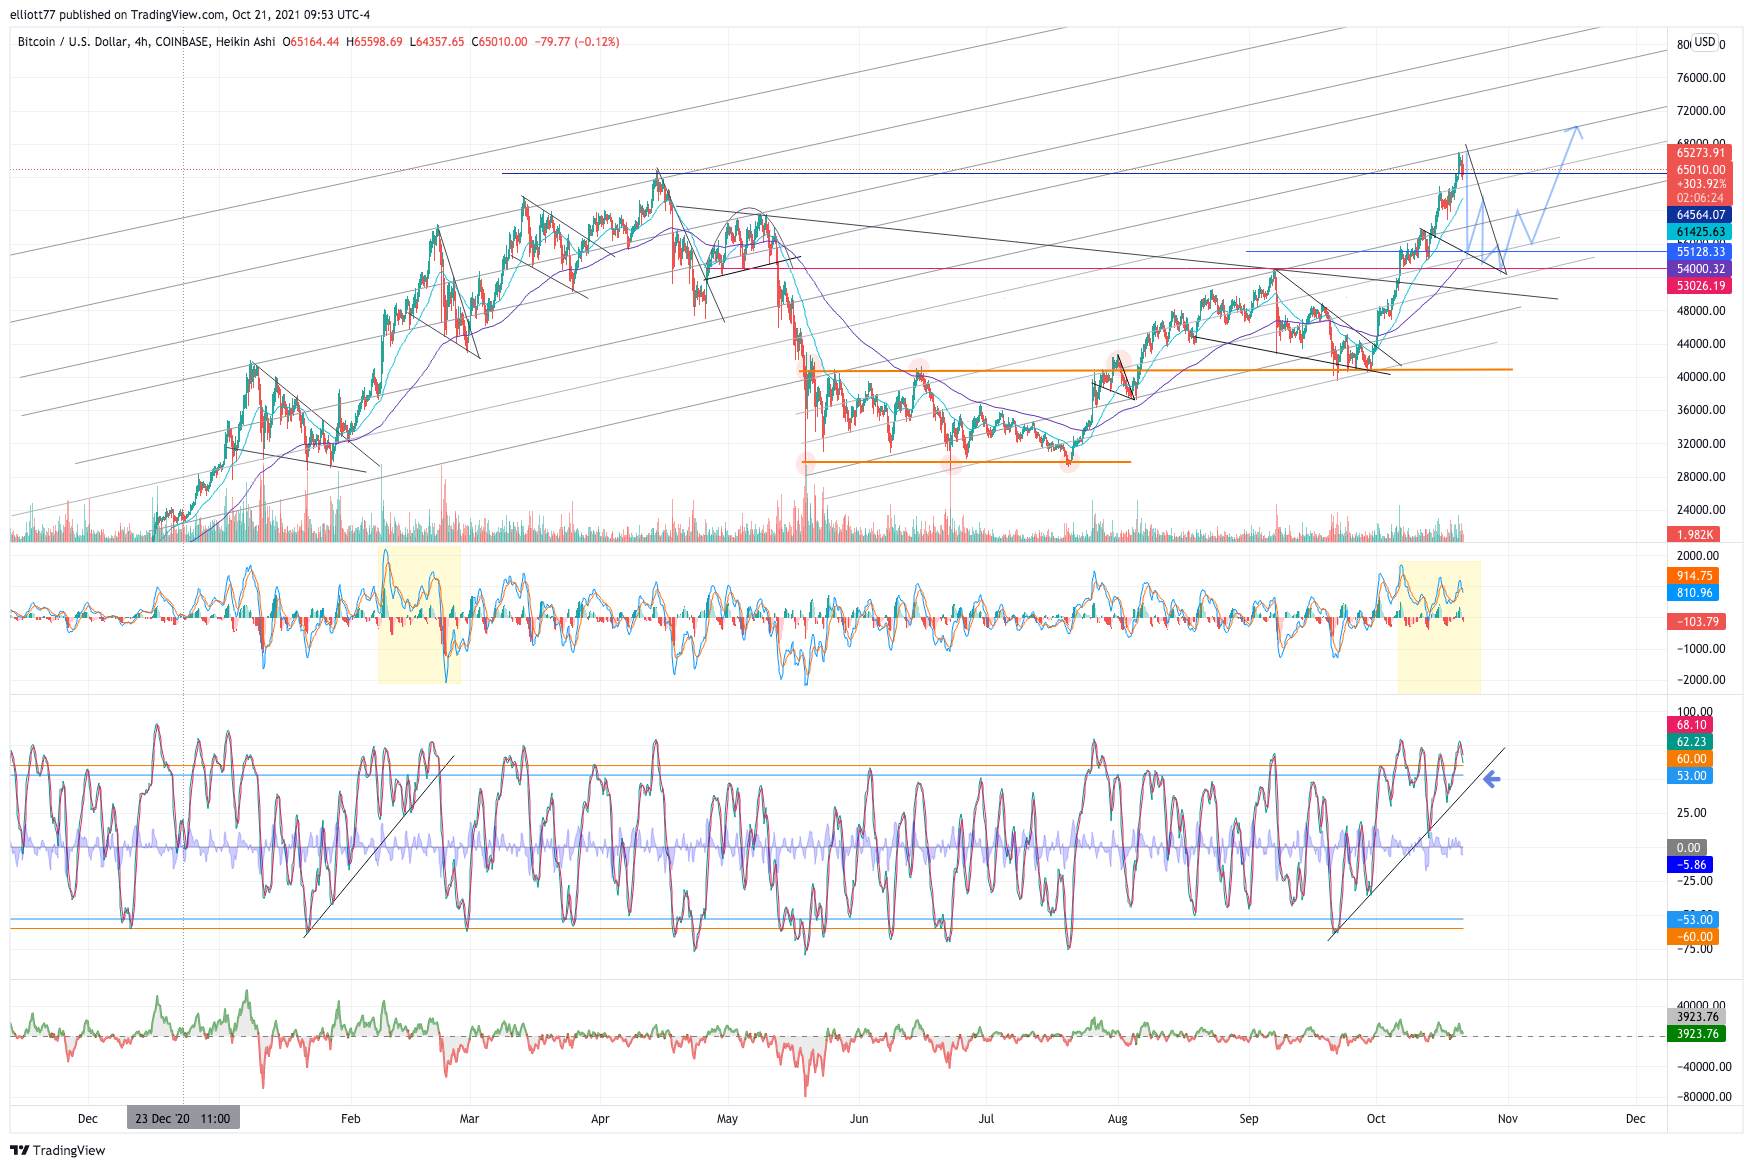The width and height of the screenshot is (1753, 1168).
Task: Click the 23 Dec '20 11:00 crosshair date label
Action: [x=183, y=1119]
